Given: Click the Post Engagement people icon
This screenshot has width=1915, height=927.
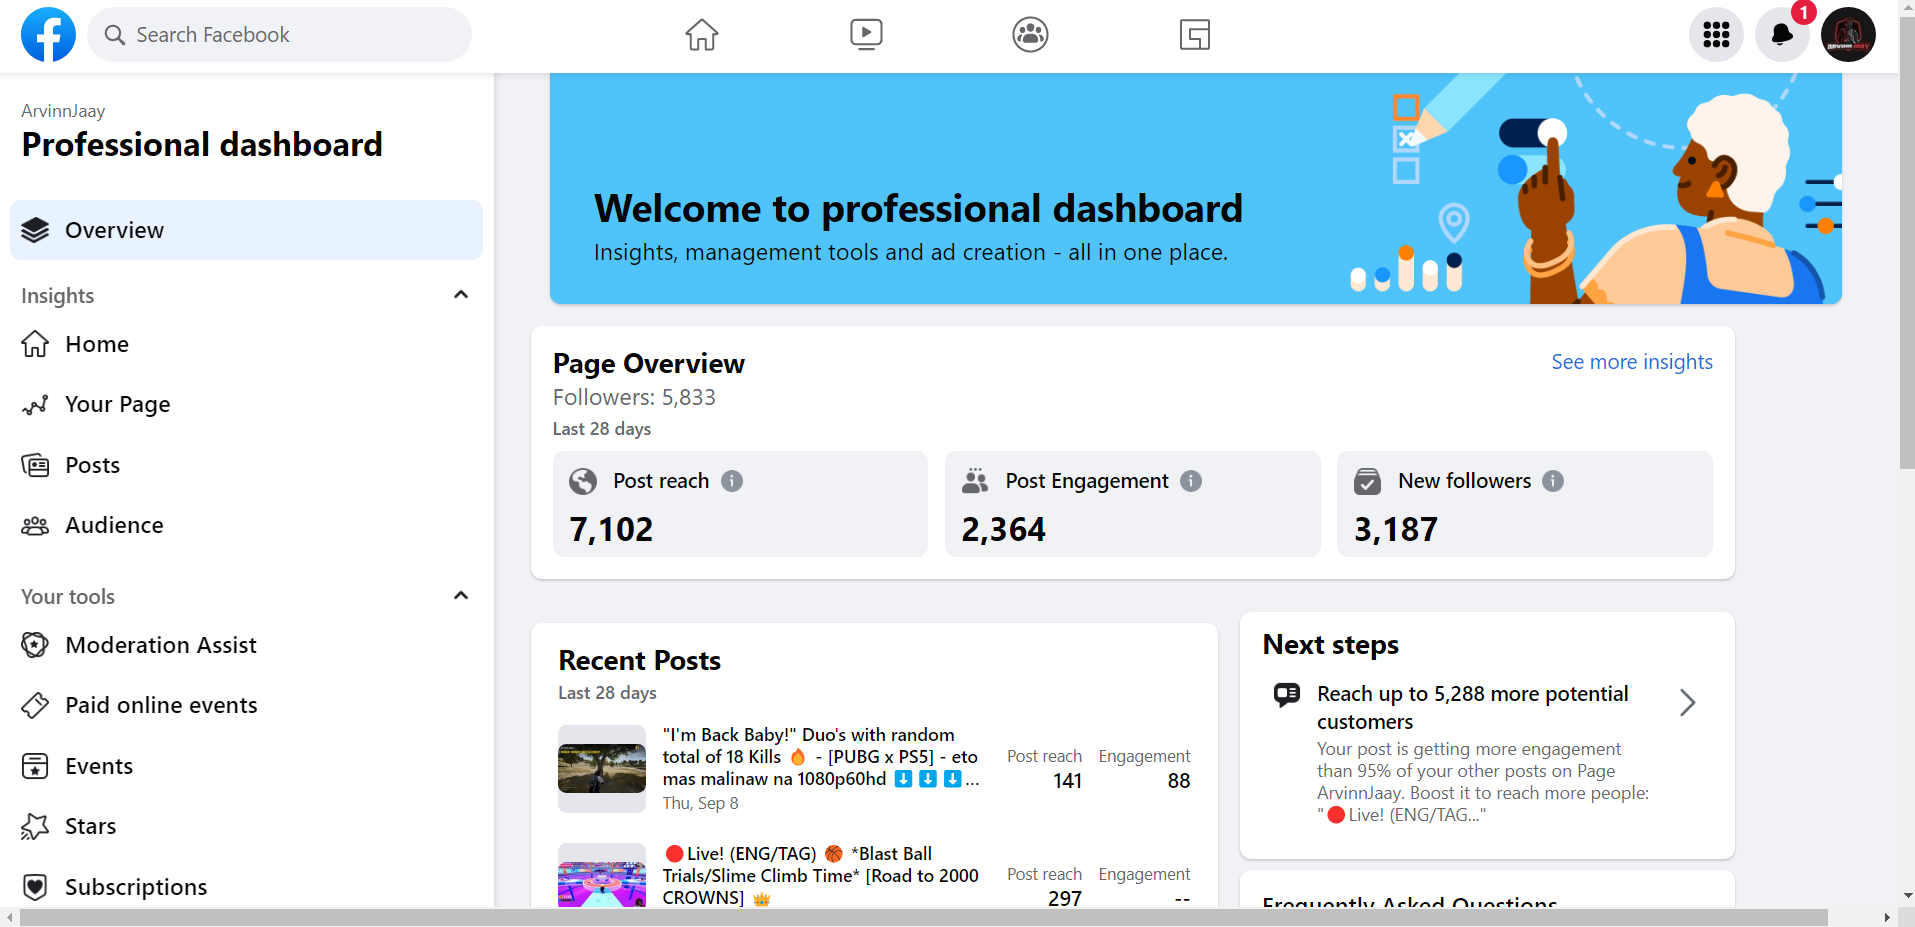Looking at the screenshot, I should [x=975, y=482].
